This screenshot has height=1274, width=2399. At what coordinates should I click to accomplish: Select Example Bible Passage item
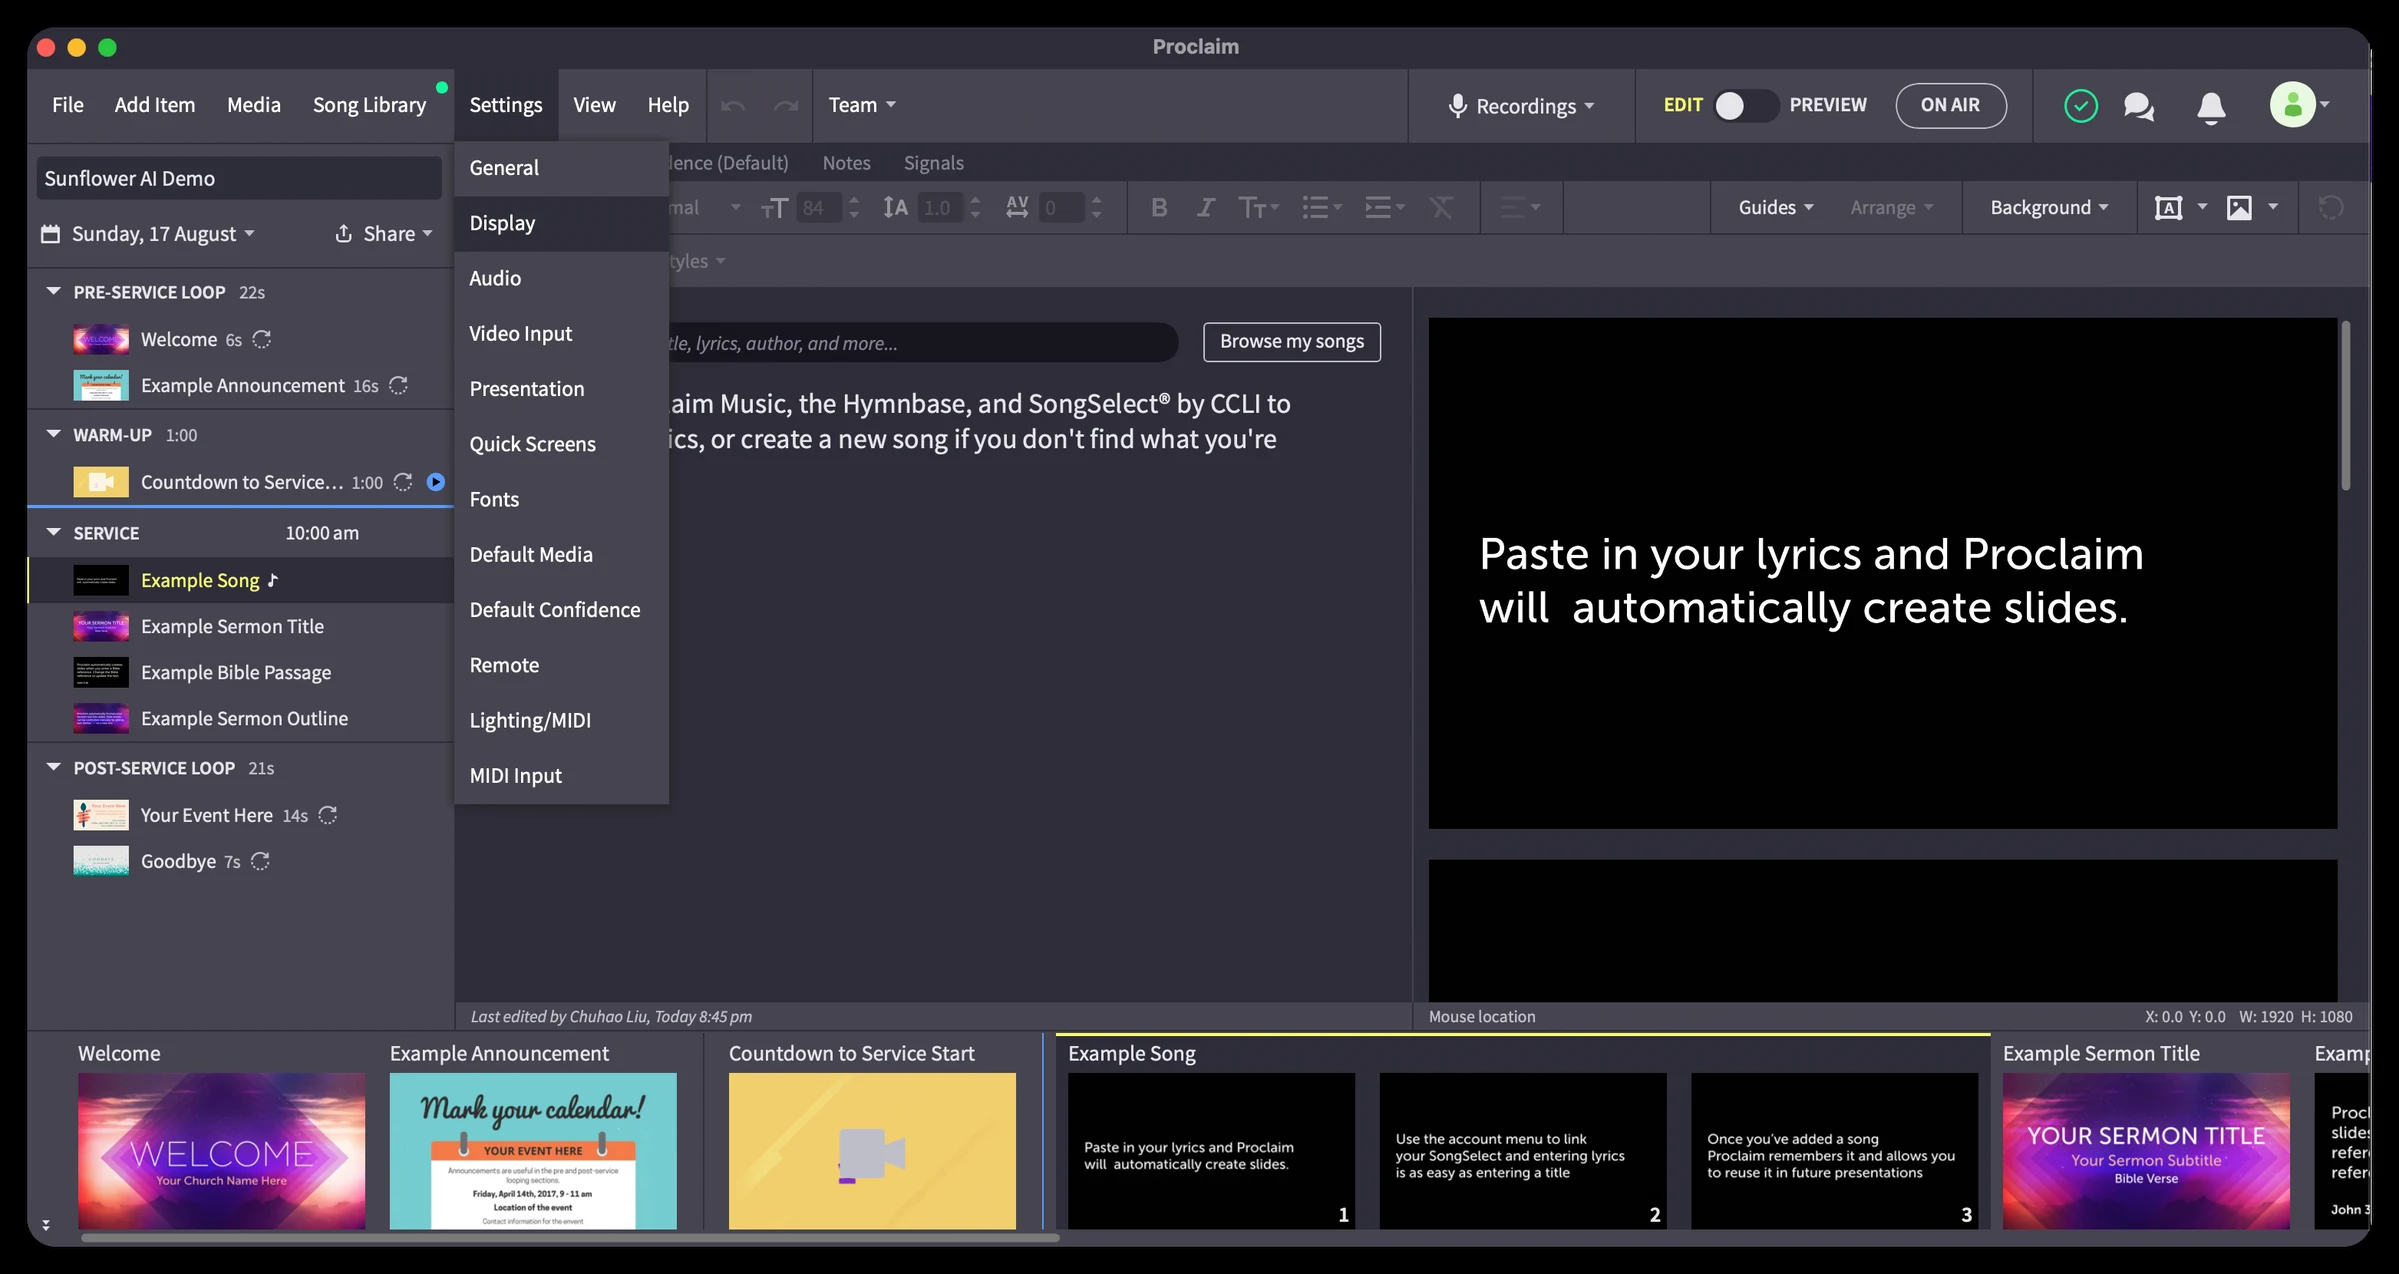240,672
